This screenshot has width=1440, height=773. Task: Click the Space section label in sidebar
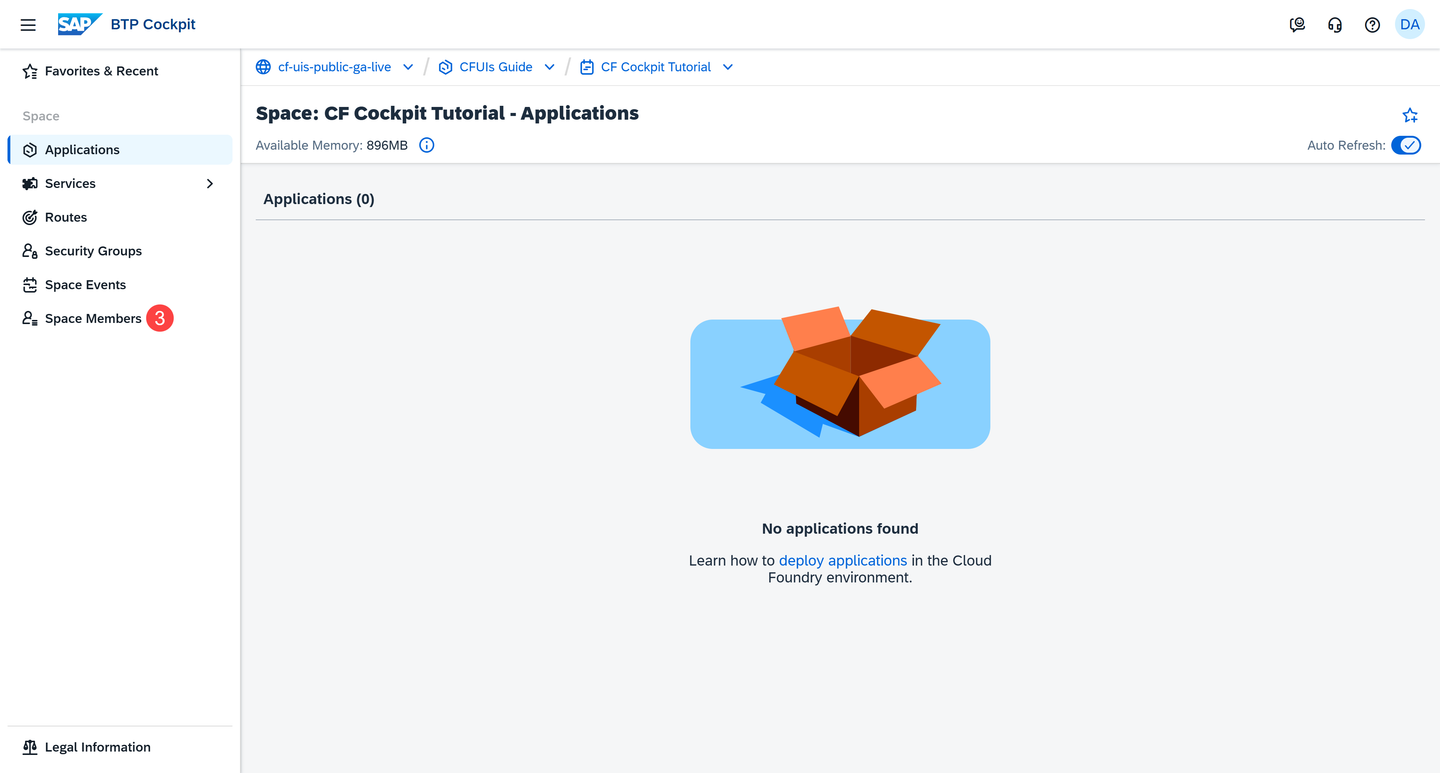(x=41, y=116)
